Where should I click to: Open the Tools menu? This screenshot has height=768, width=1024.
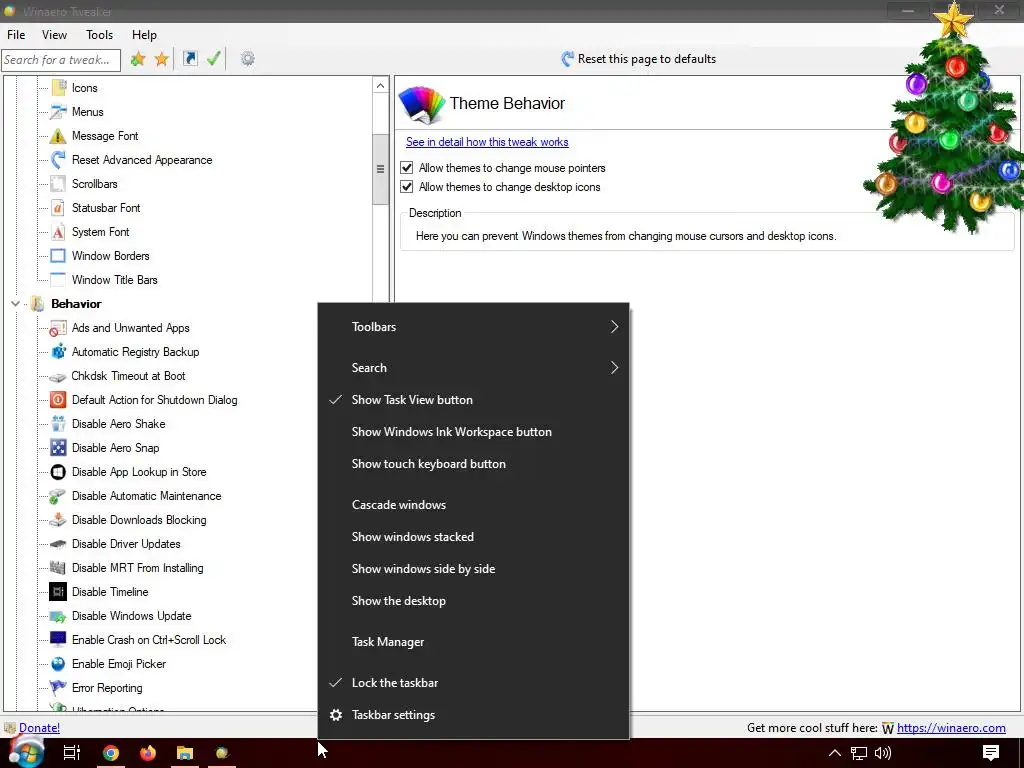99,35
